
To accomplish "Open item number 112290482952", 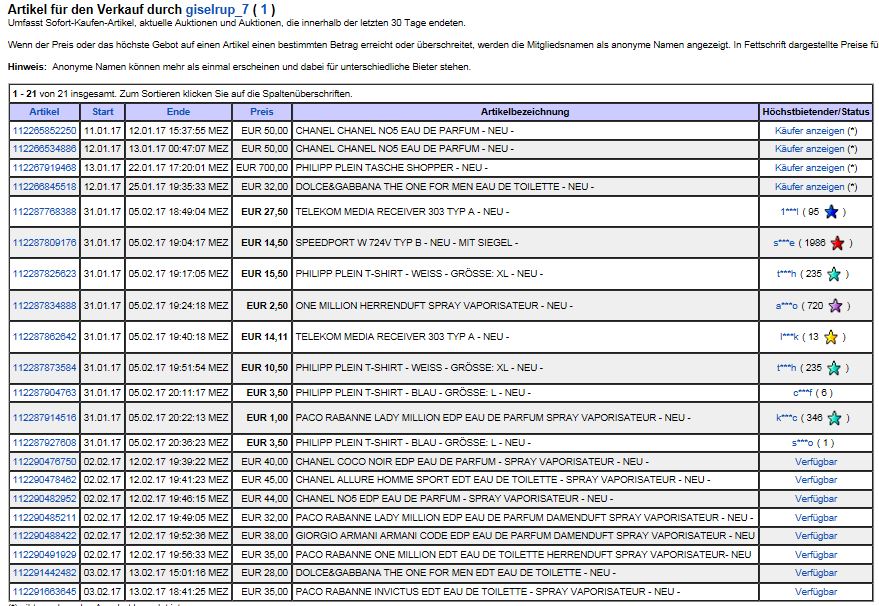I will pos(44,498).
